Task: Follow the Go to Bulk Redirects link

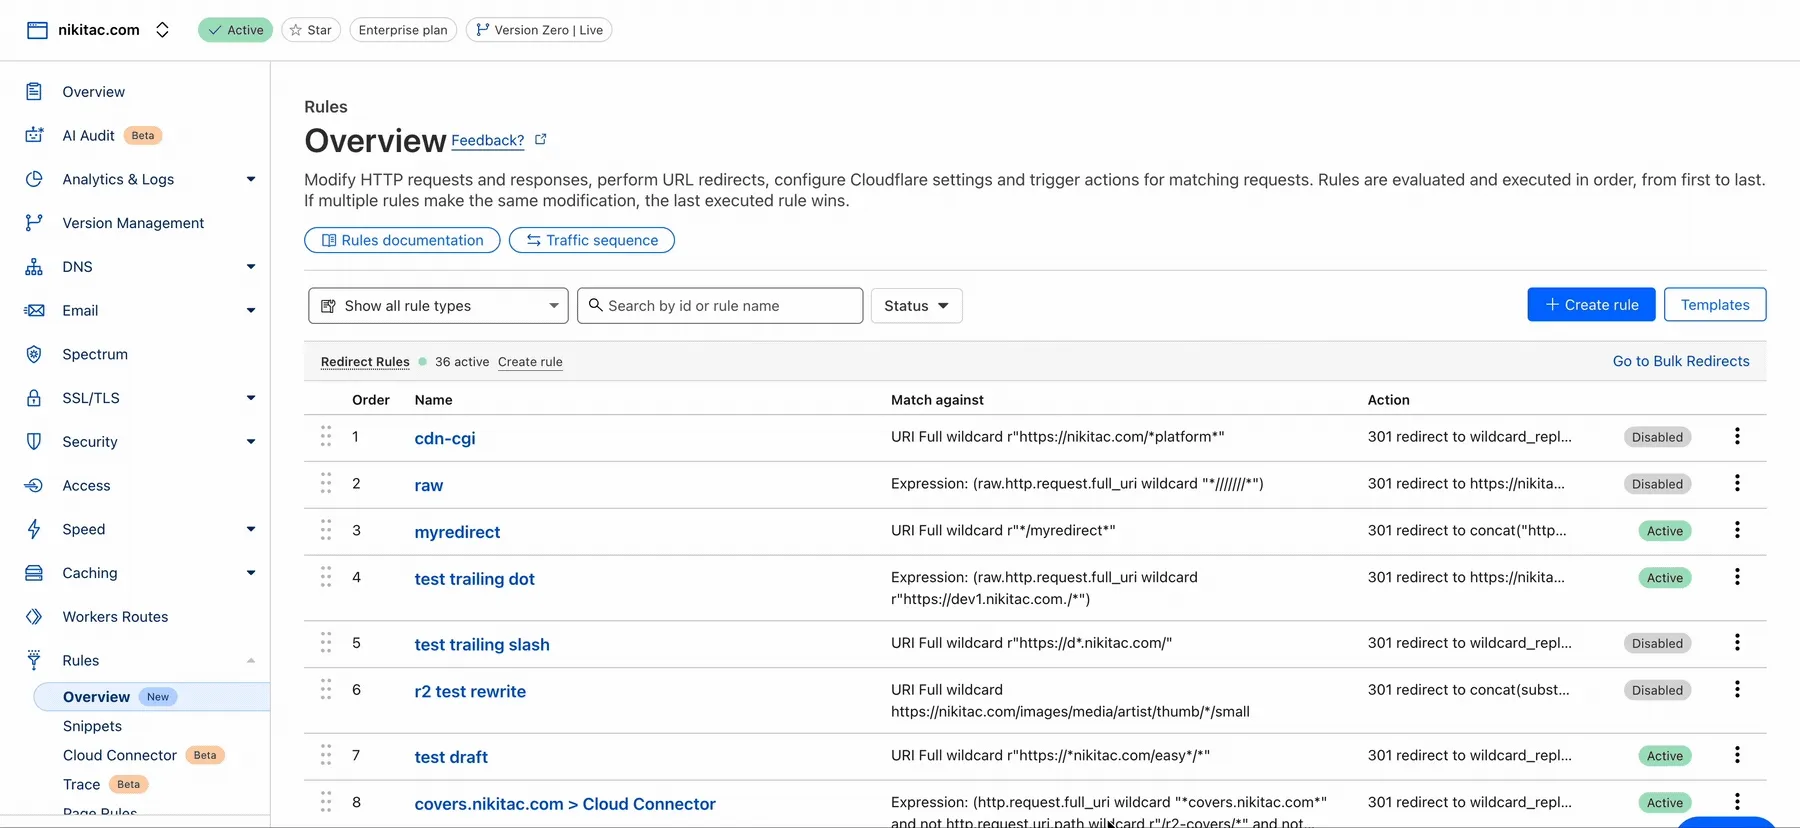Action: 1680,361
